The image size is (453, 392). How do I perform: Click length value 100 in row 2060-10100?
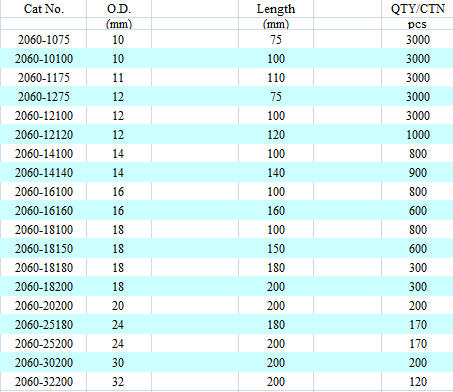[276, 59]
